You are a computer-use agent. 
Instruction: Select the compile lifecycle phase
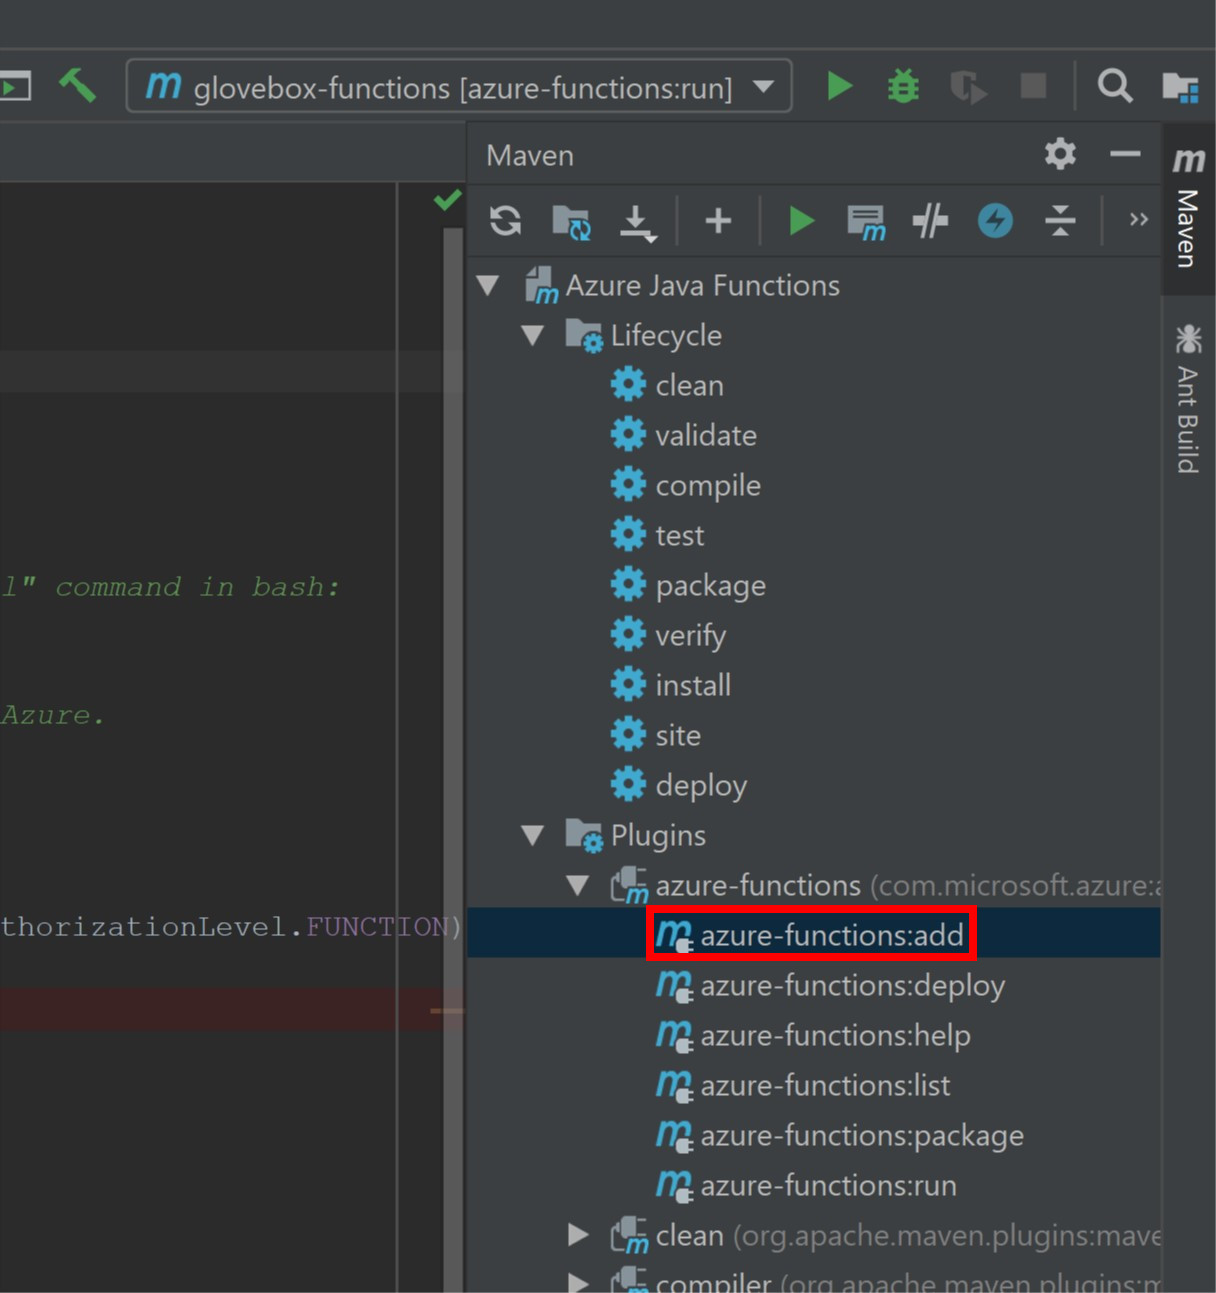point(686,485)
